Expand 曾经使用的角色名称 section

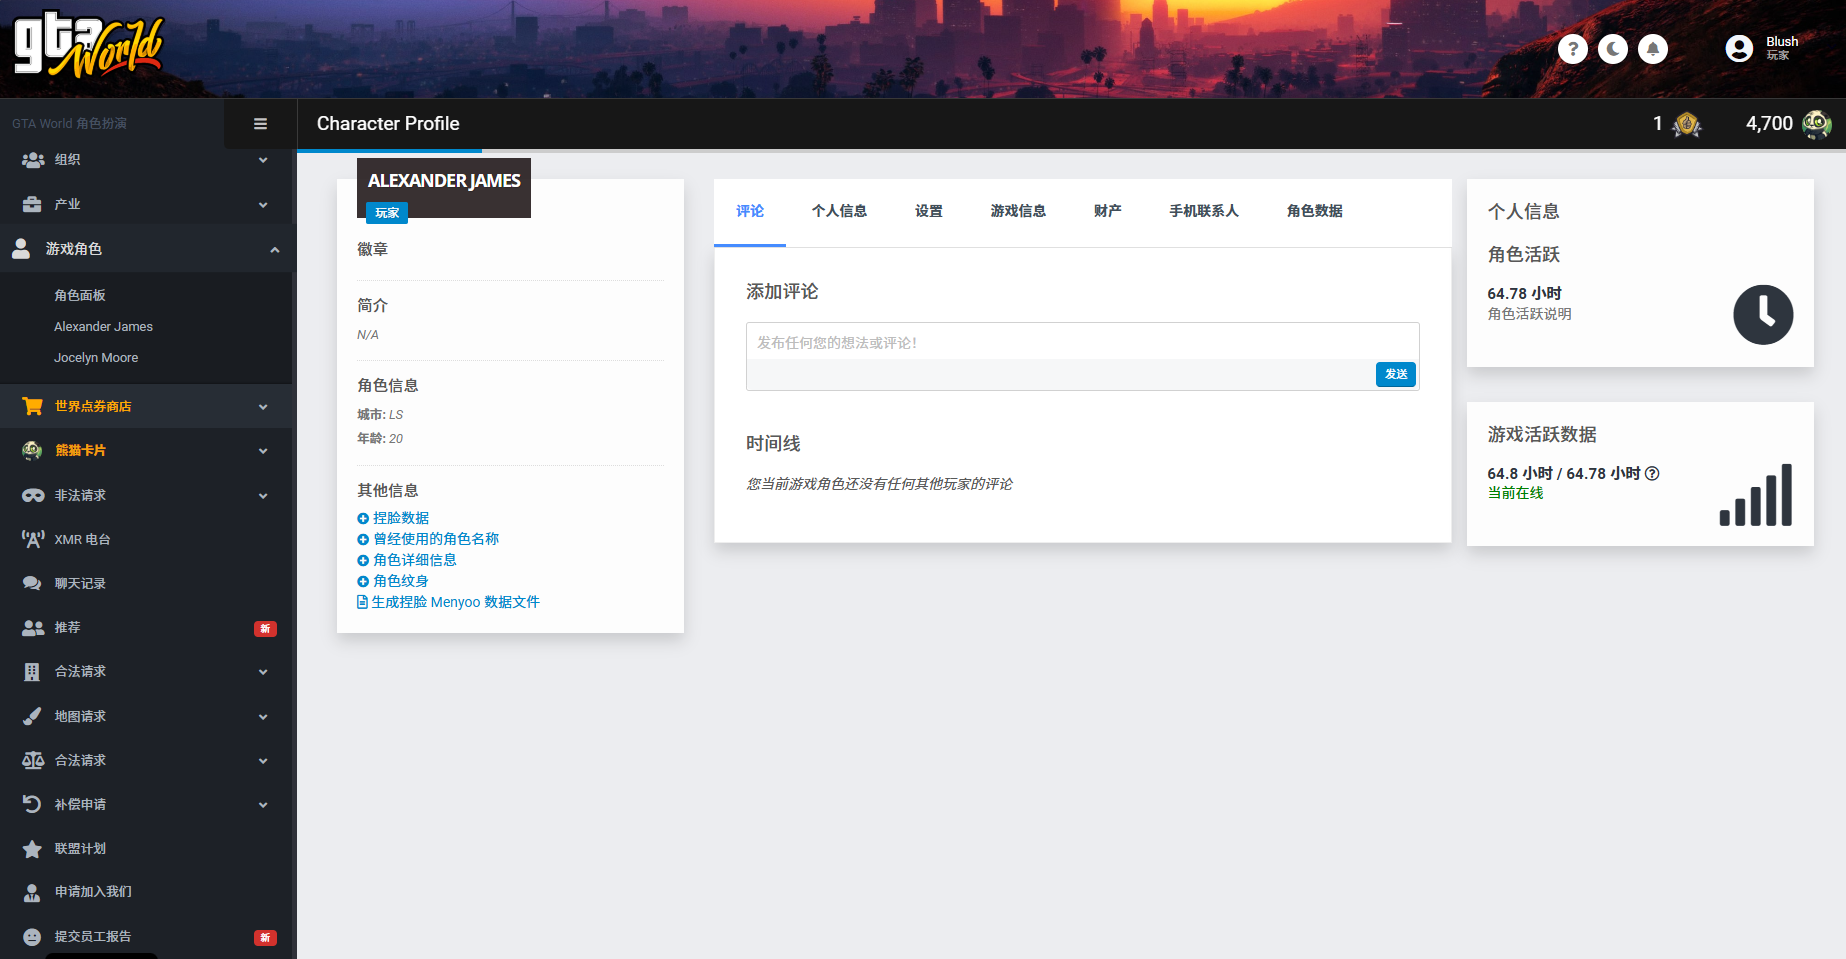coord(428,539)
